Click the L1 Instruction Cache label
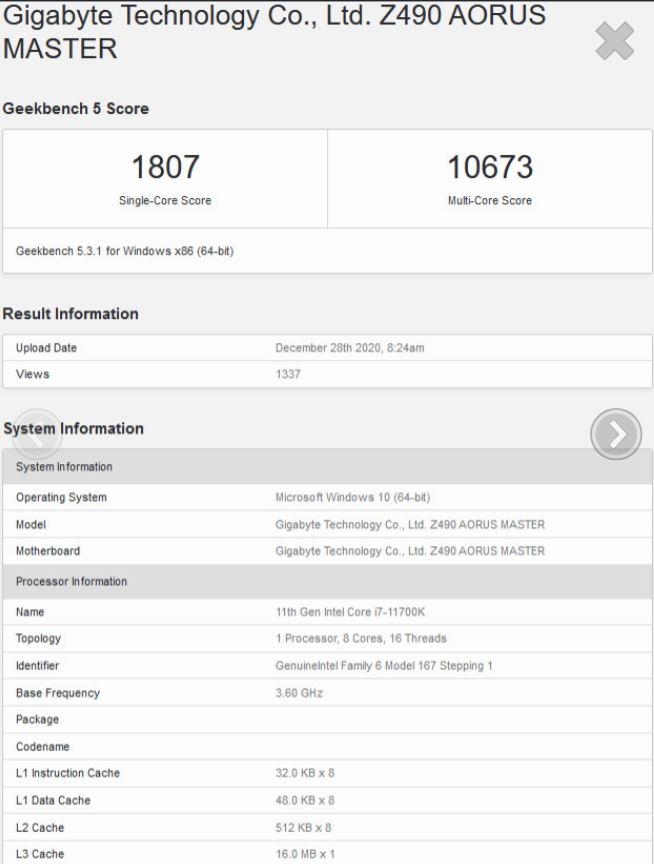Viewport: 654px width, 864px height. tap(68, 773)
